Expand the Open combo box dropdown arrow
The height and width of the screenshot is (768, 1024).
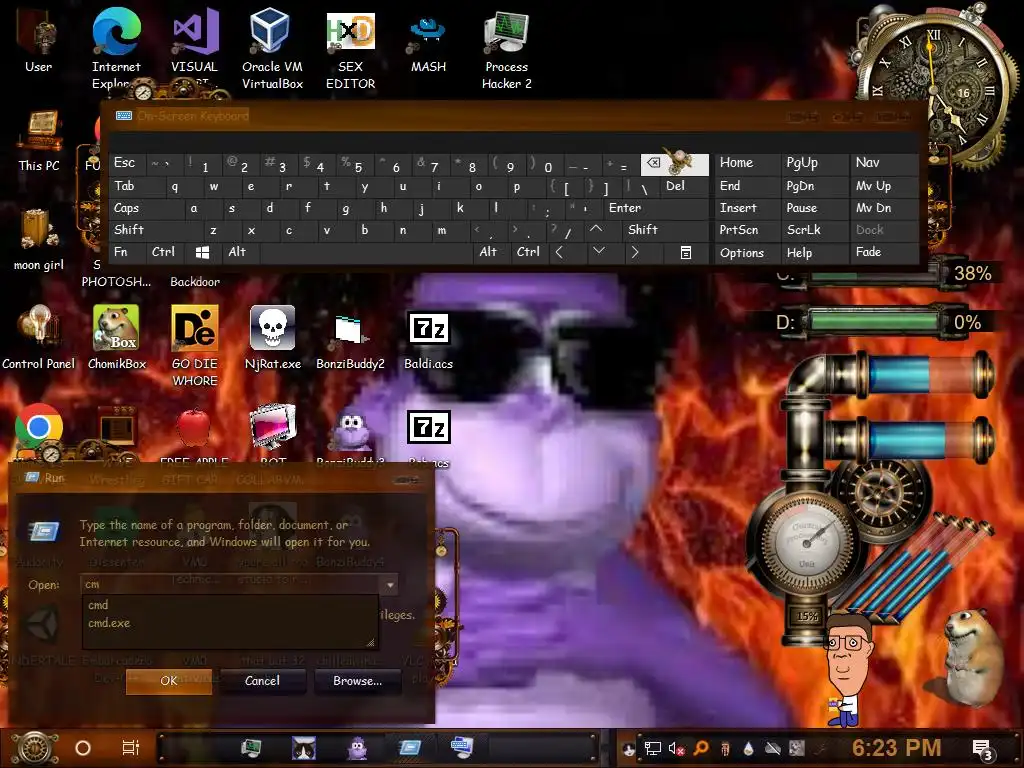tap(390, 584)
